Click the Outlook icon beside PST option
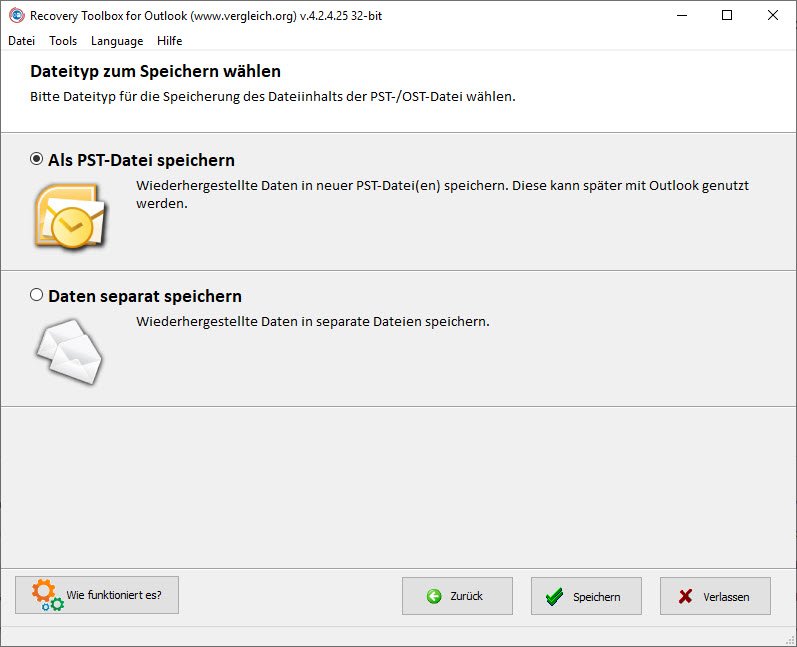Screen dimensions: 797x647 (68, 215)
